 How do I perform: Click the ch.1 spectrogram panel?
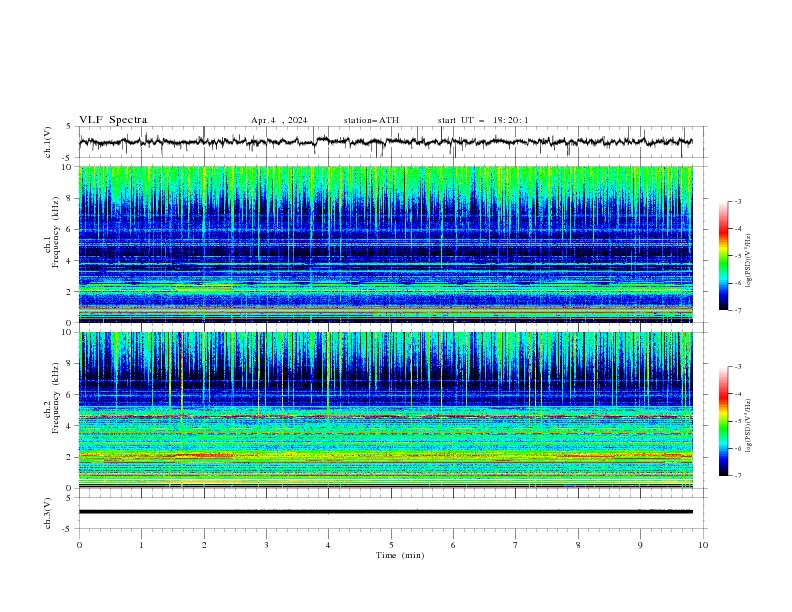coord(386,244)
